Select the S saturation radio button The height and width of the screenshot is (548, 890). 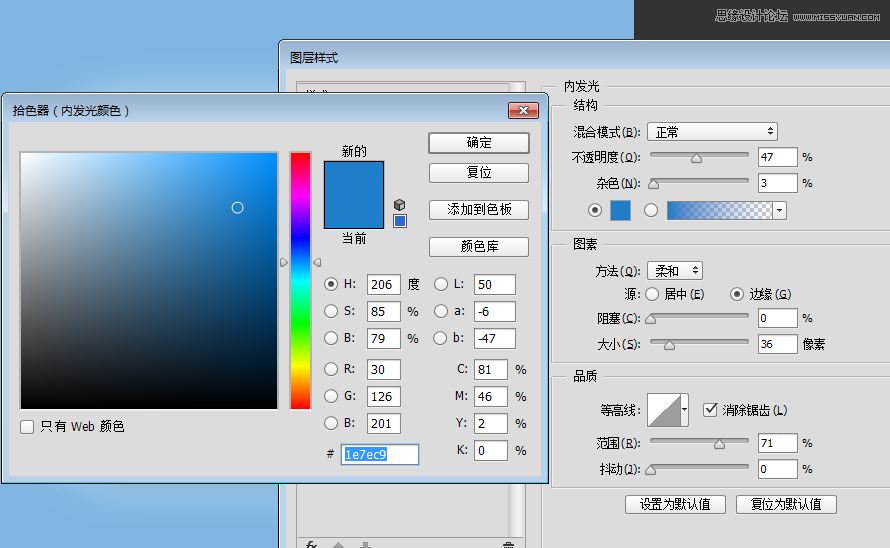tap(331, 311)
